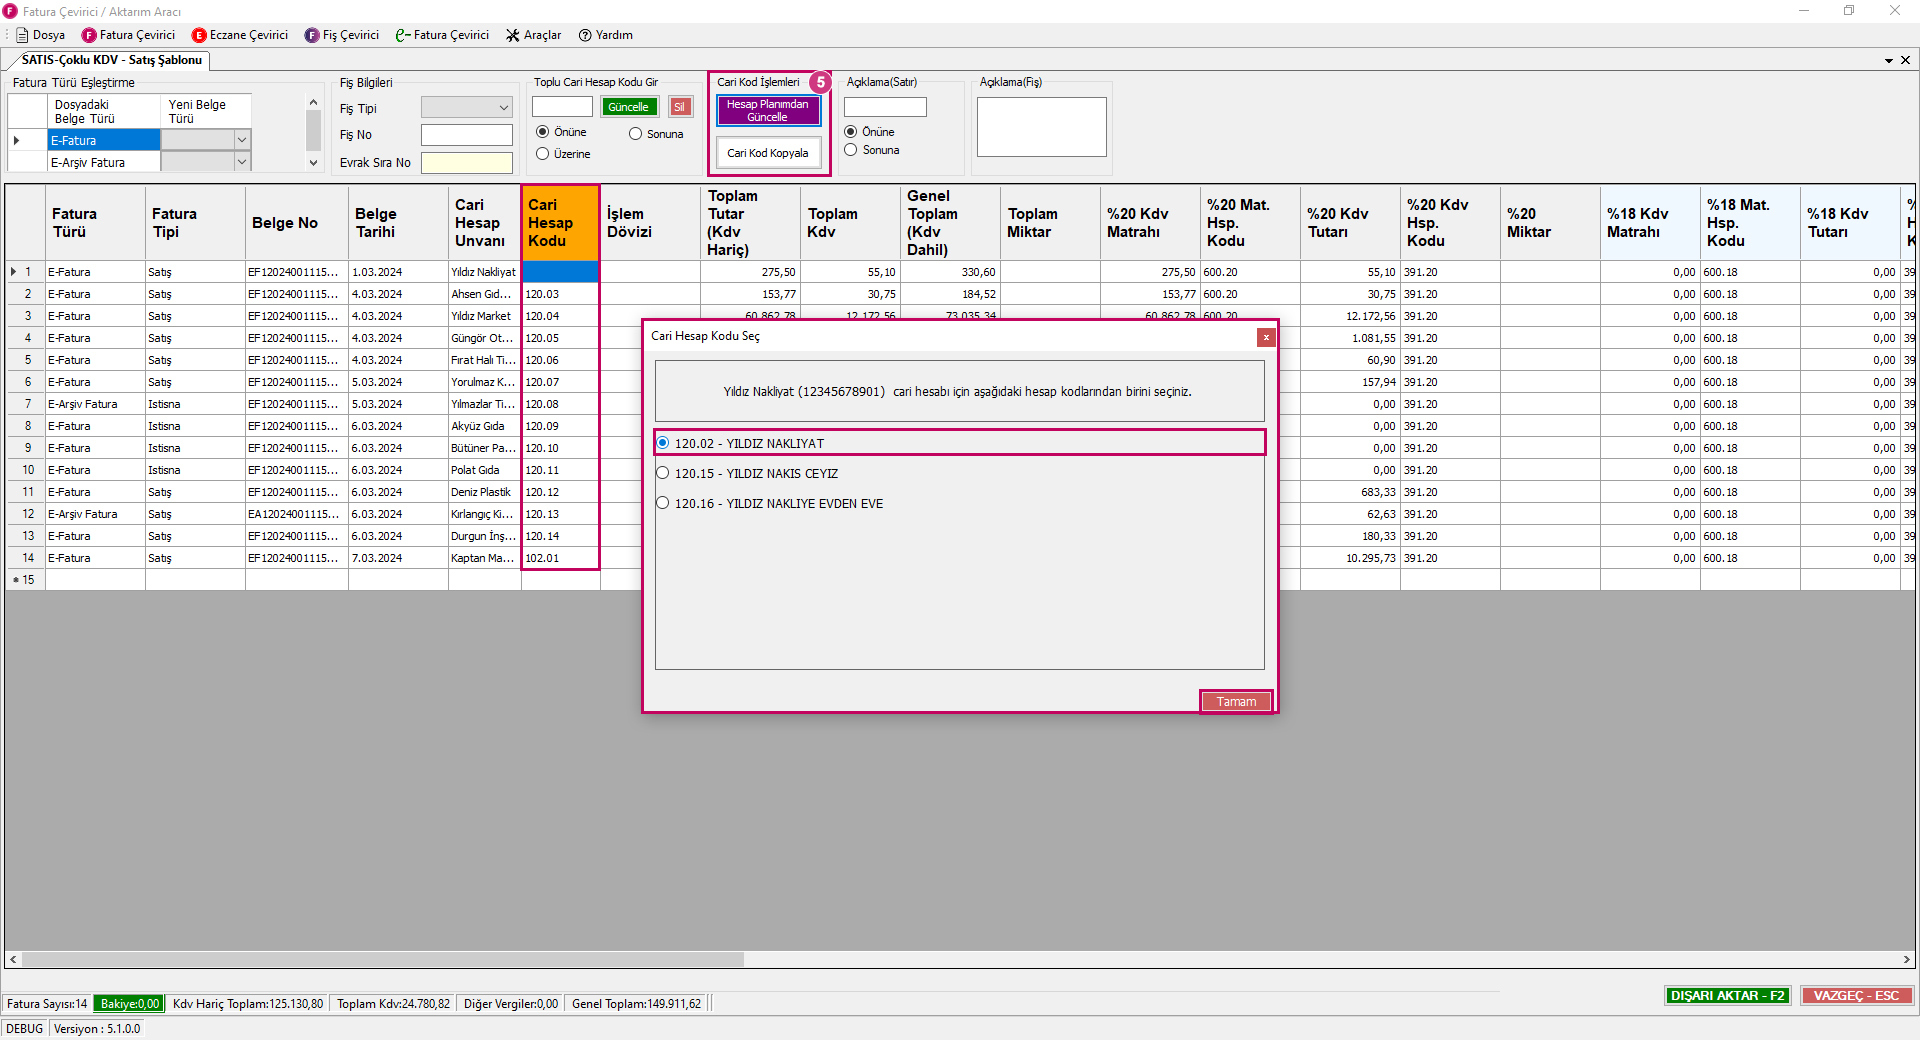The width and height of the screenshot is (1920, 1040).
Task: Click the Evrak Sıra No input field
Action: [x=466, y=162]
